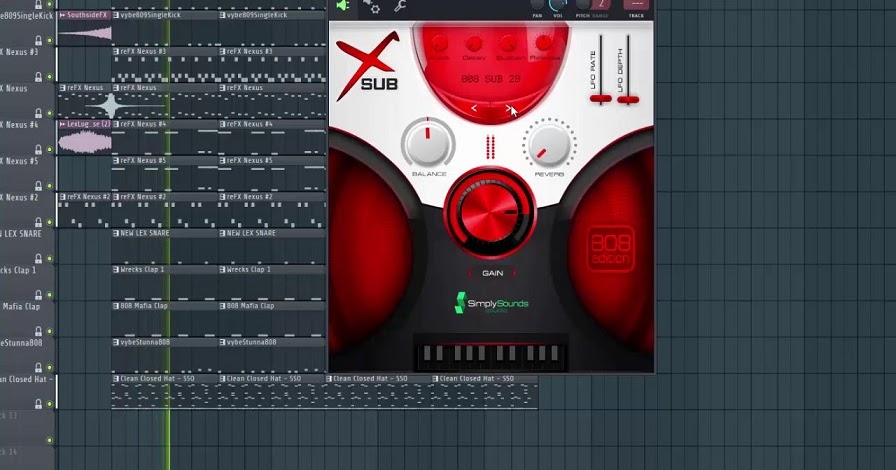Click the SimplySounds logo
Image resolution: width=896 pixels, height=470 pixels.
point(492,303)
